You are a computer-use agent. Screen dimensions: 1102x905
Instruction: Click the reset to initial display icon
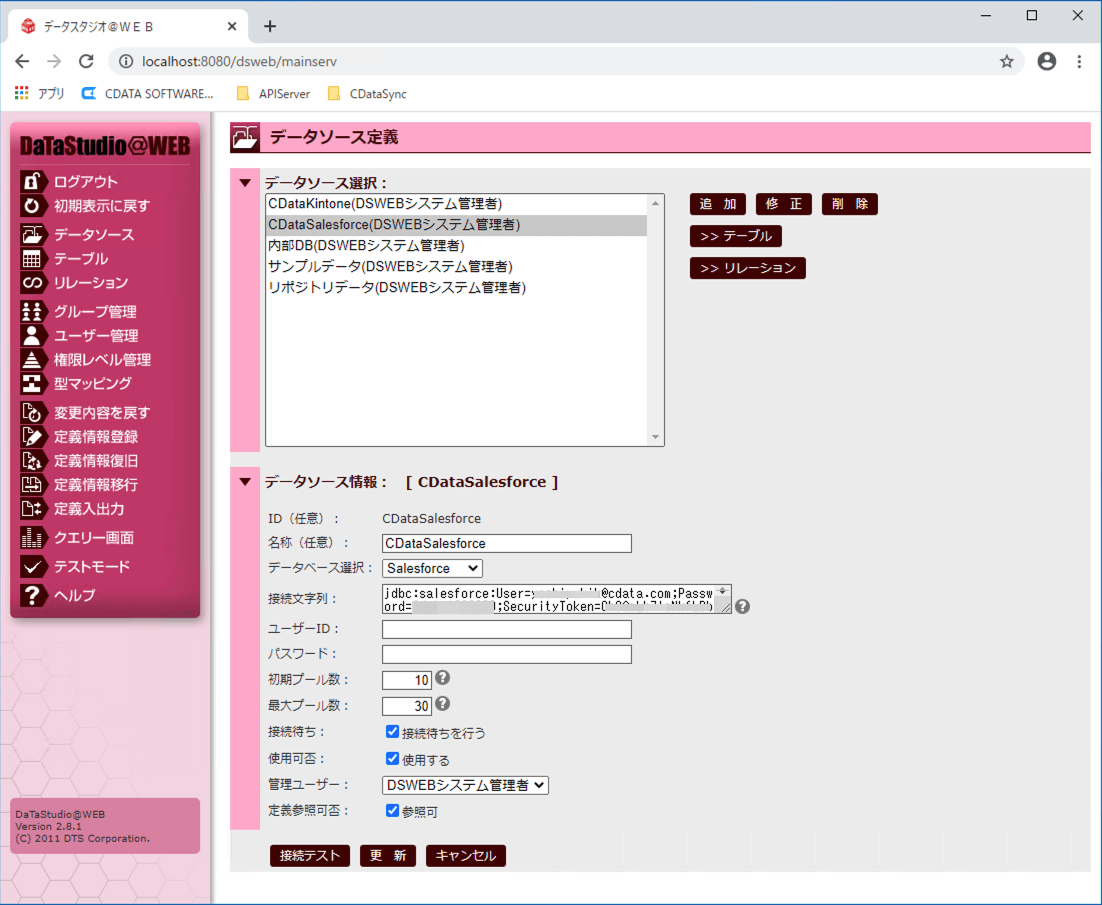pos(32,206)
